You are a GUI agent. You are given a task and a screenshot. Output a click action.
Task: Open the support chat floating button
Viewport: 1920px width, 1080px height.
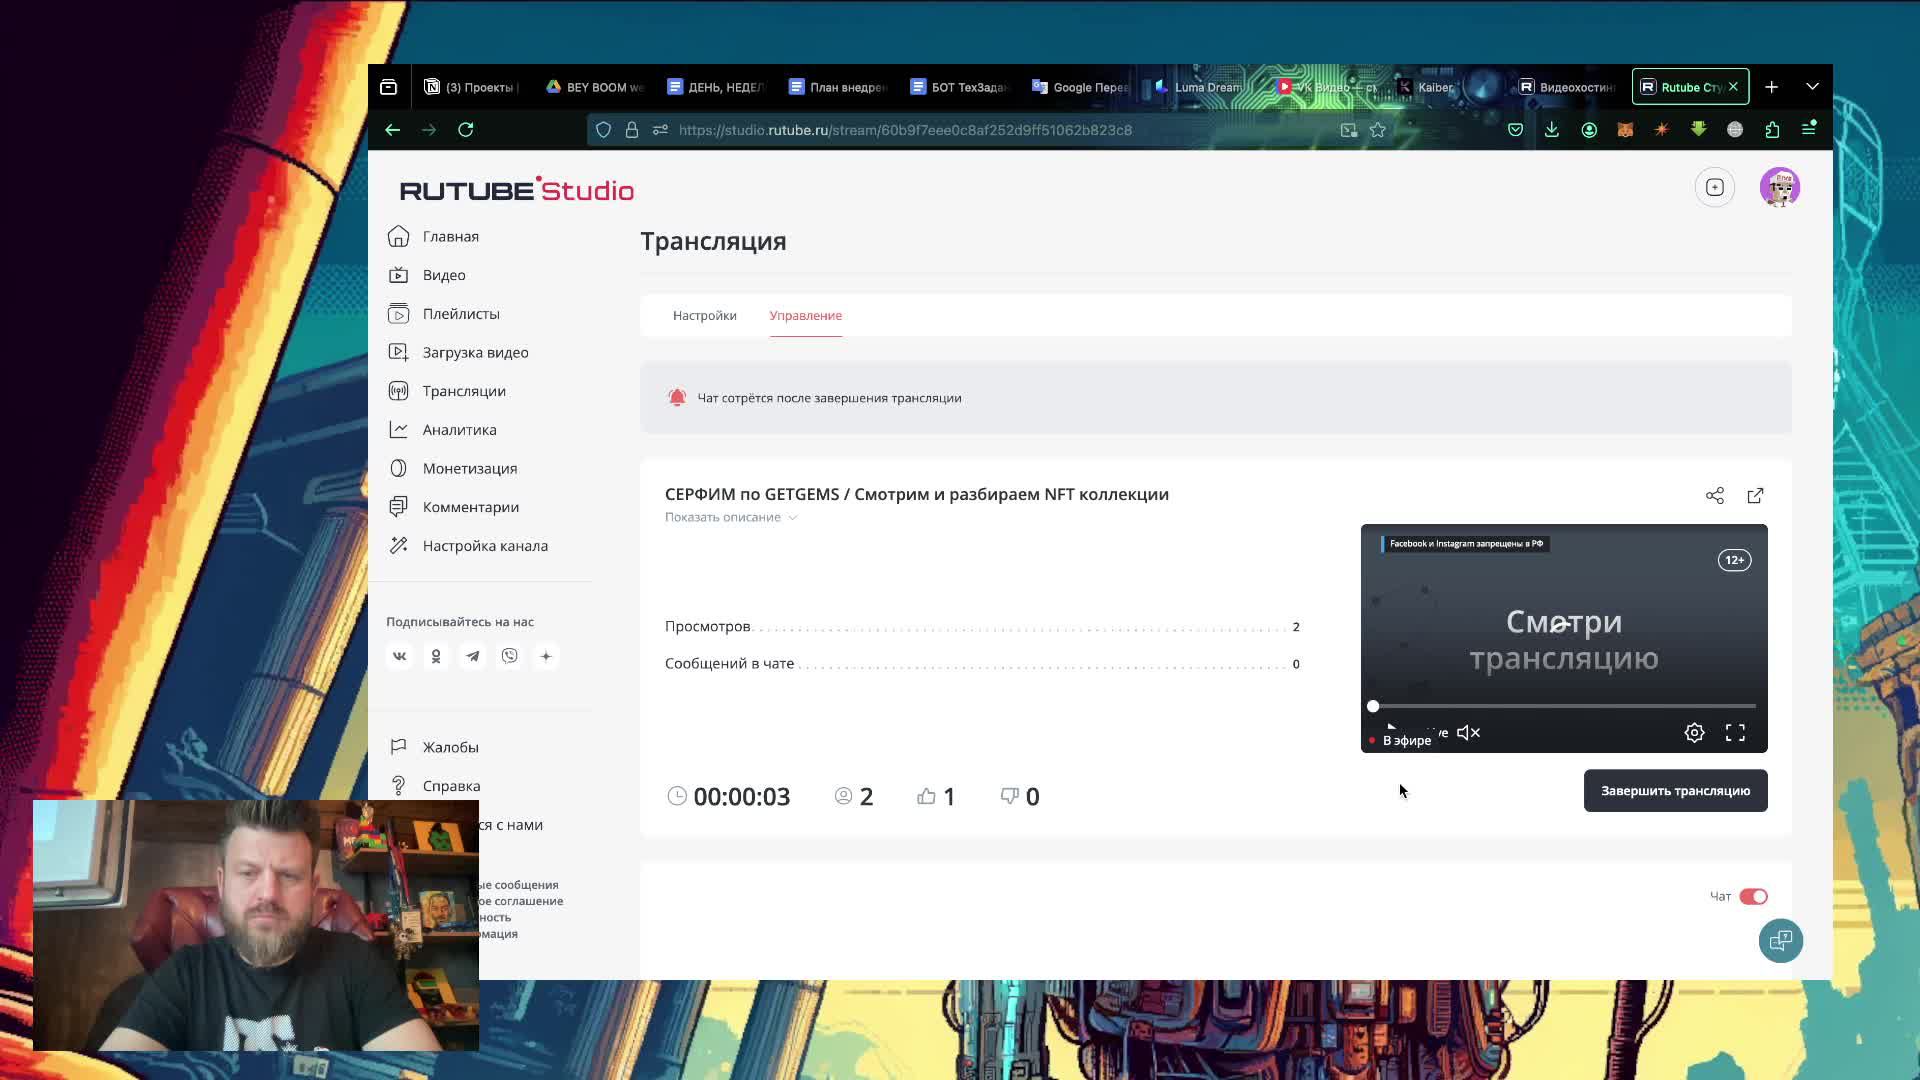[x=1781, y=940]
